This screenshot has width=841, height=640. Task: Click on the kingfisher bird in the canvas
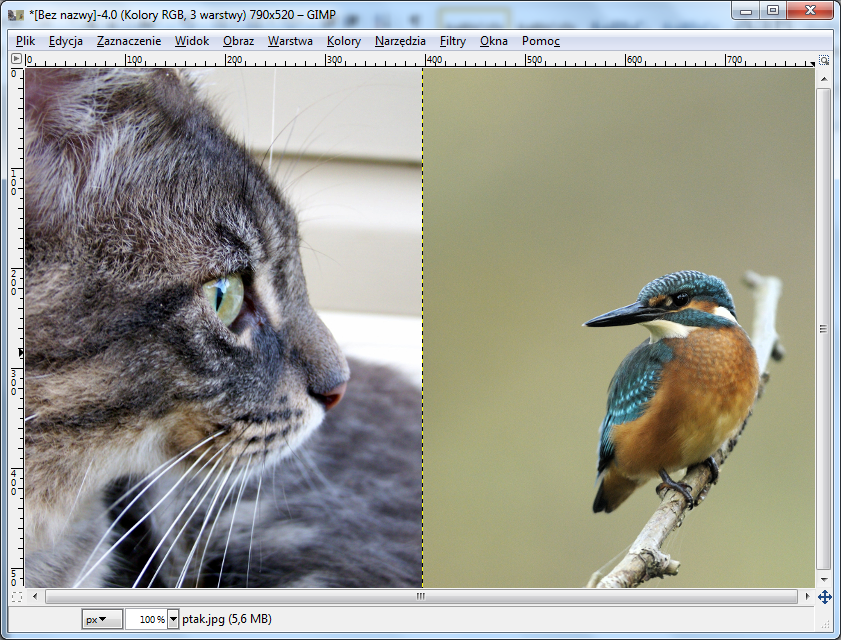676,392
